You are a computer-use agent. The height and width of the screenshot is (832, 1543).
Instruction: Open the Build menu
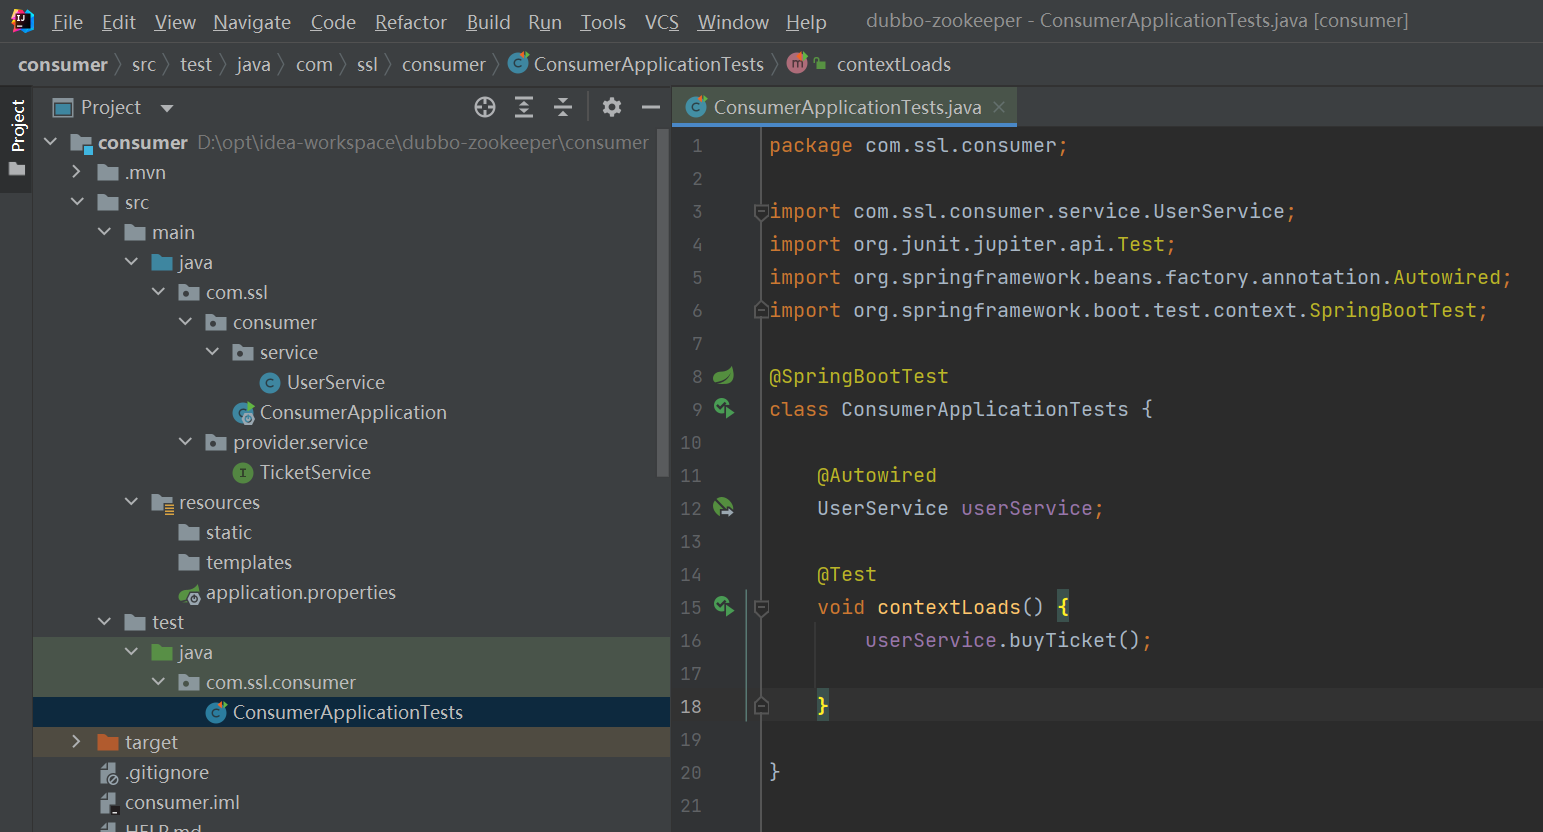point(488,22)
